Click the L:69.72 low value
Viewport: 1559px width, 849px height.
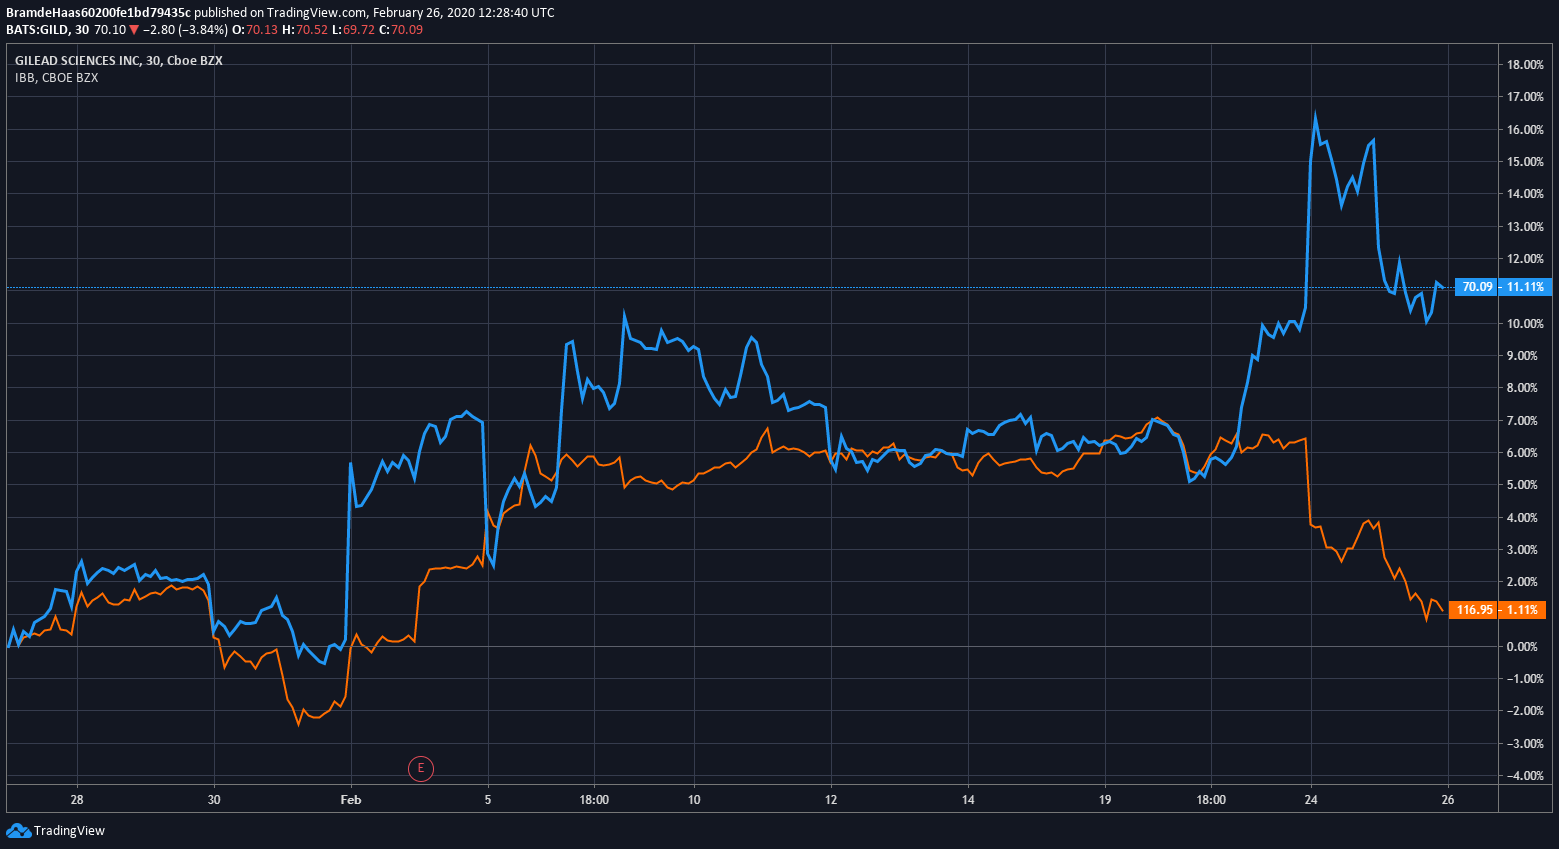[x=353, y=30]
